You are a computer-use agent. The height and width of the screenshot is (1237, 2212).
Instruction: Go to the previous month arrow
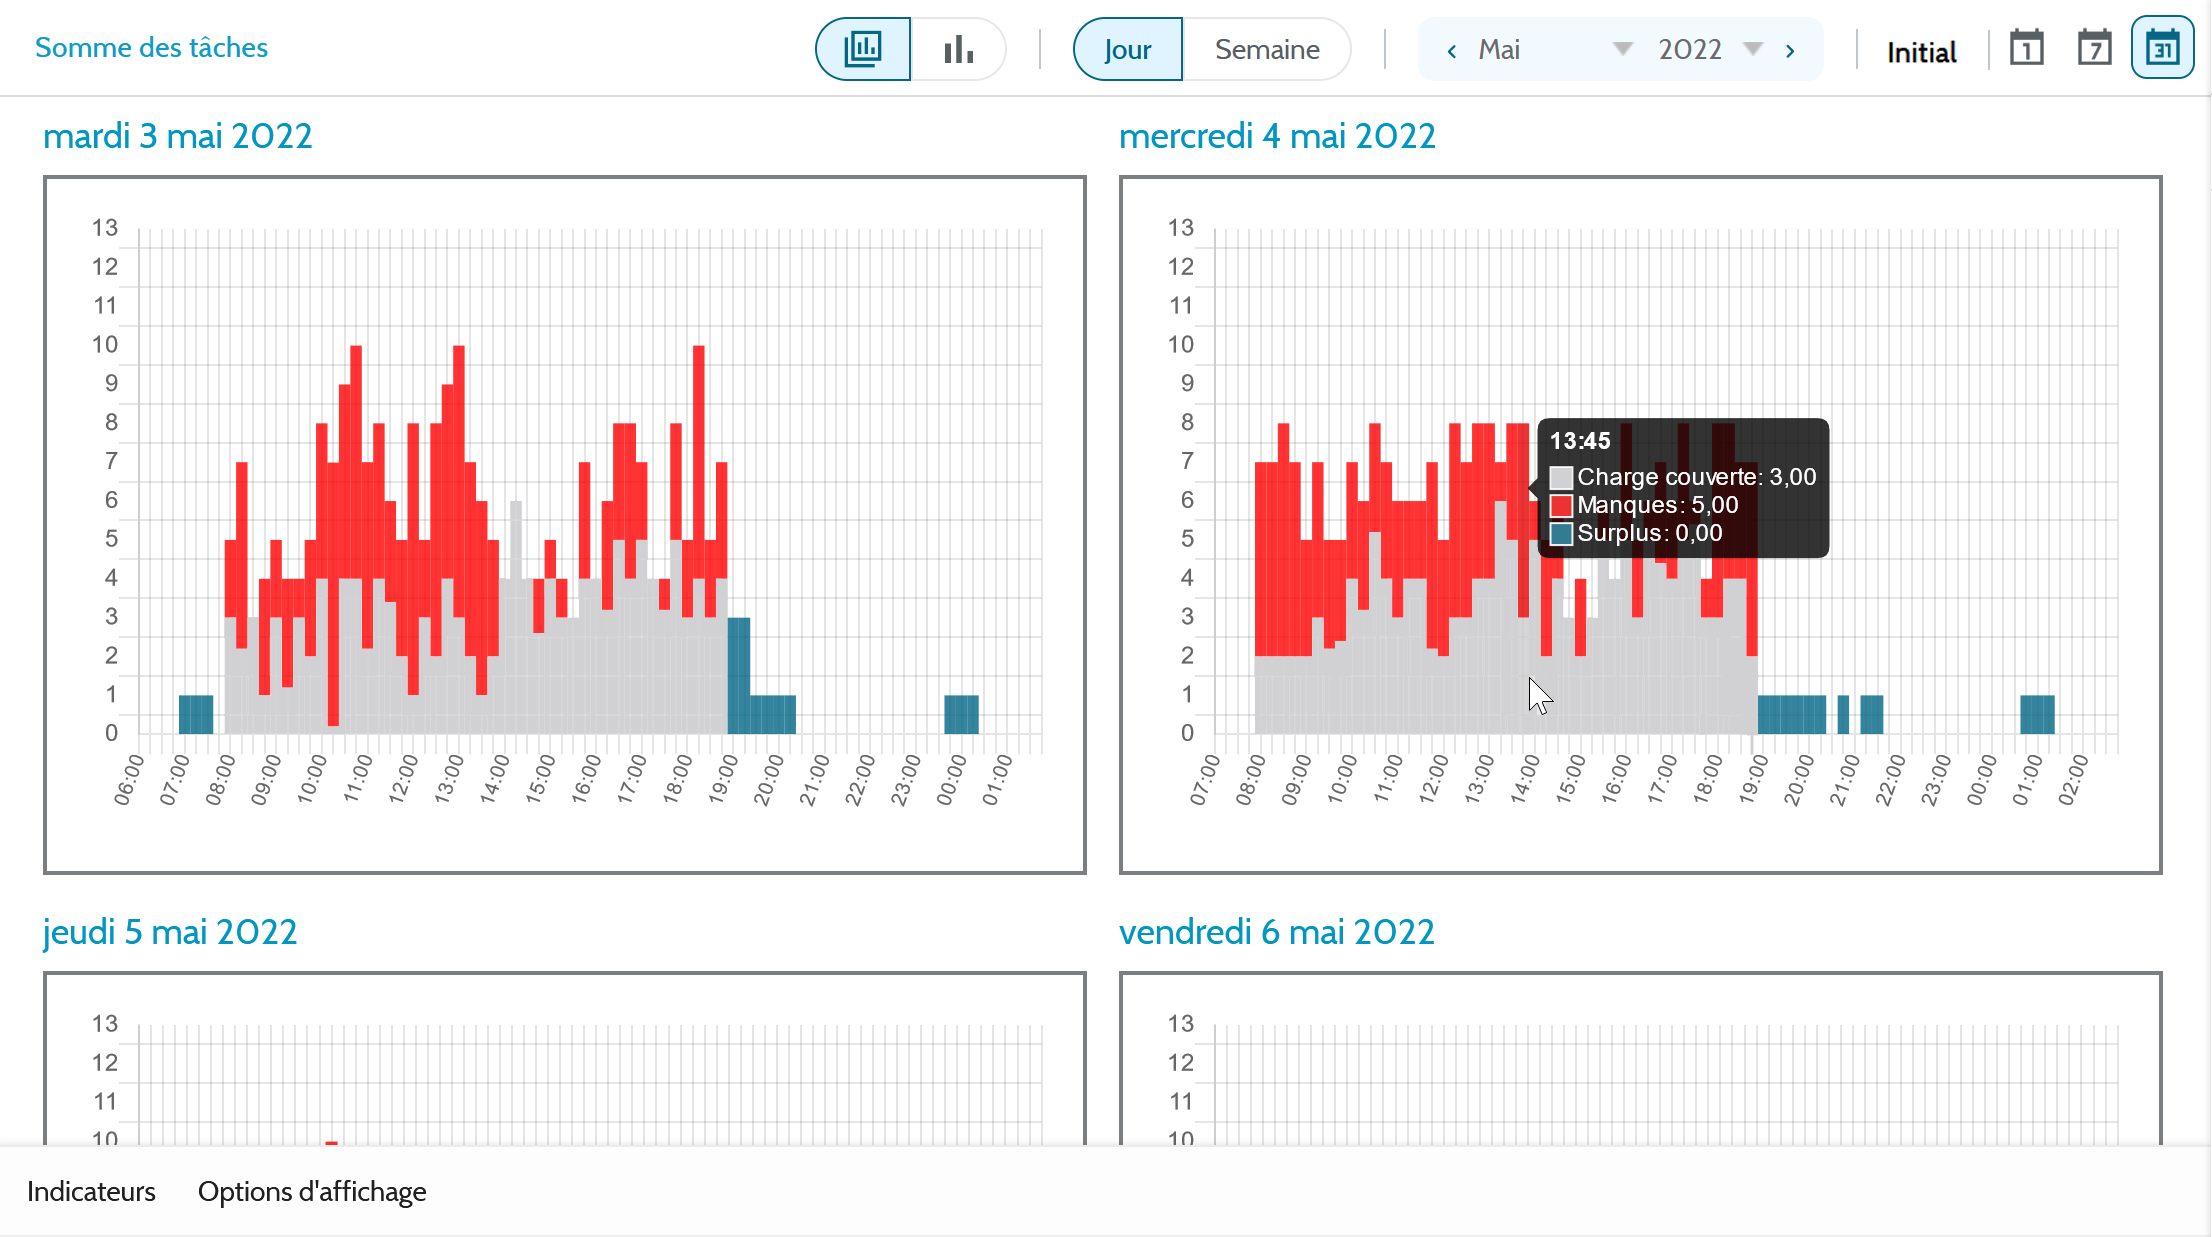tap(1451, 50)
